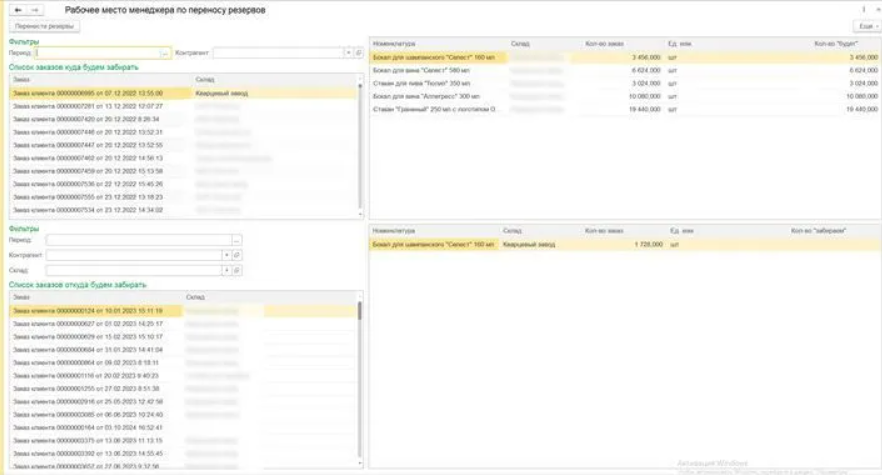This screenshot has width=882, height=475.
Task: Open Контрагент record icon above 'куда будем забирать' list
Action: (358, 53)
